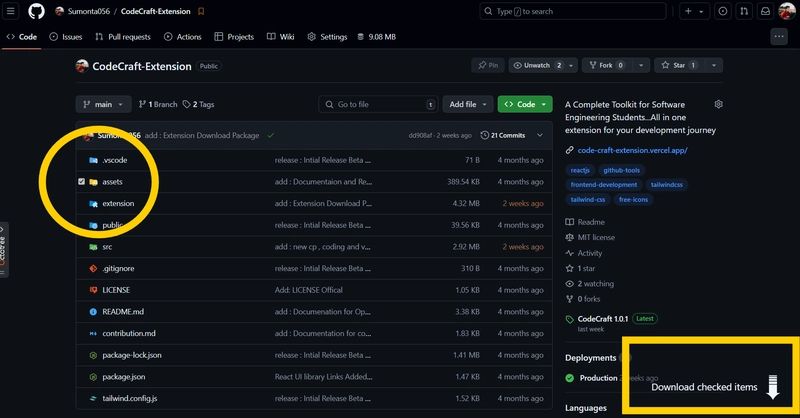Open the extension folder

(118, 203)
